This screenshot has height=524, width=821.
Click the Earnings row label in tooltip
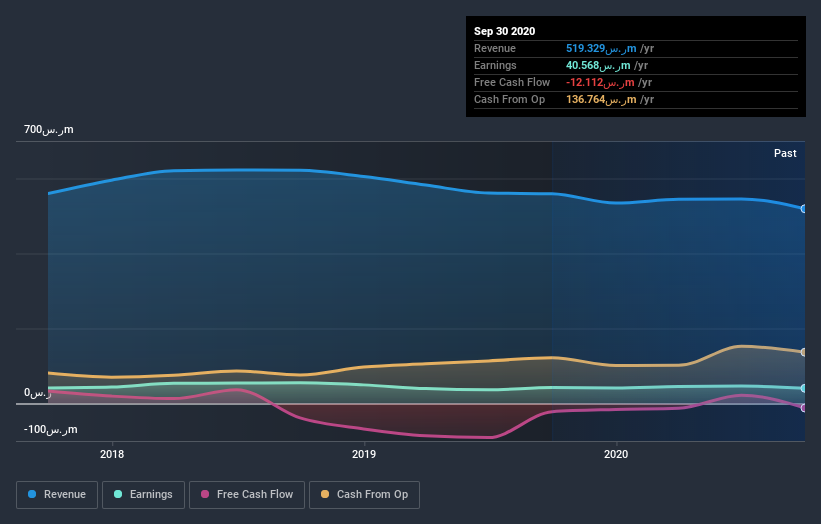495,65
